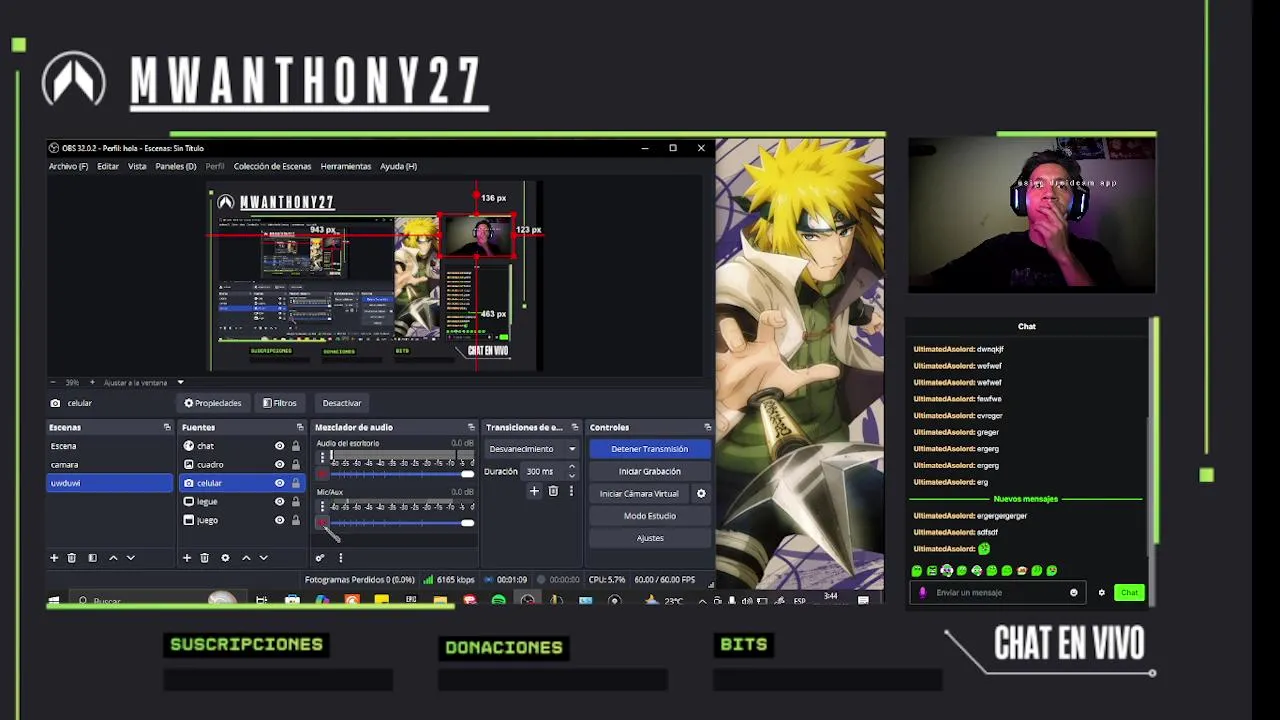
Task: Mute the Mic/Aux channel
Action: 322,522
